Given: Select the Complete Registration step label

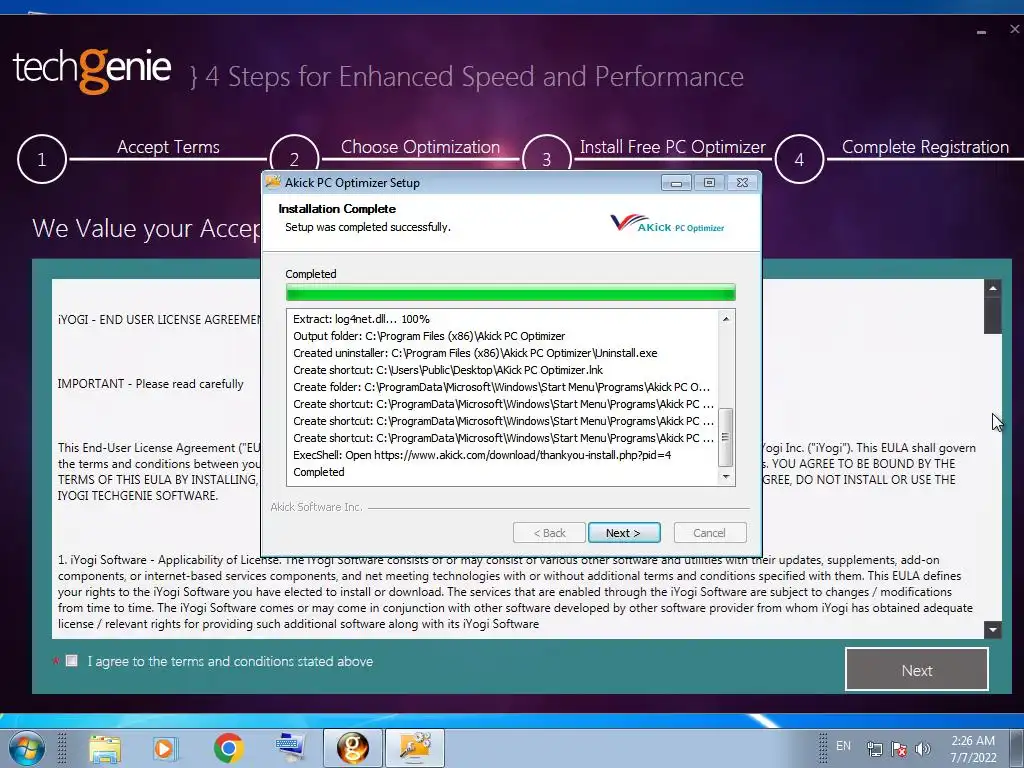Looking at the screenshot, I should tap(925, 147).
